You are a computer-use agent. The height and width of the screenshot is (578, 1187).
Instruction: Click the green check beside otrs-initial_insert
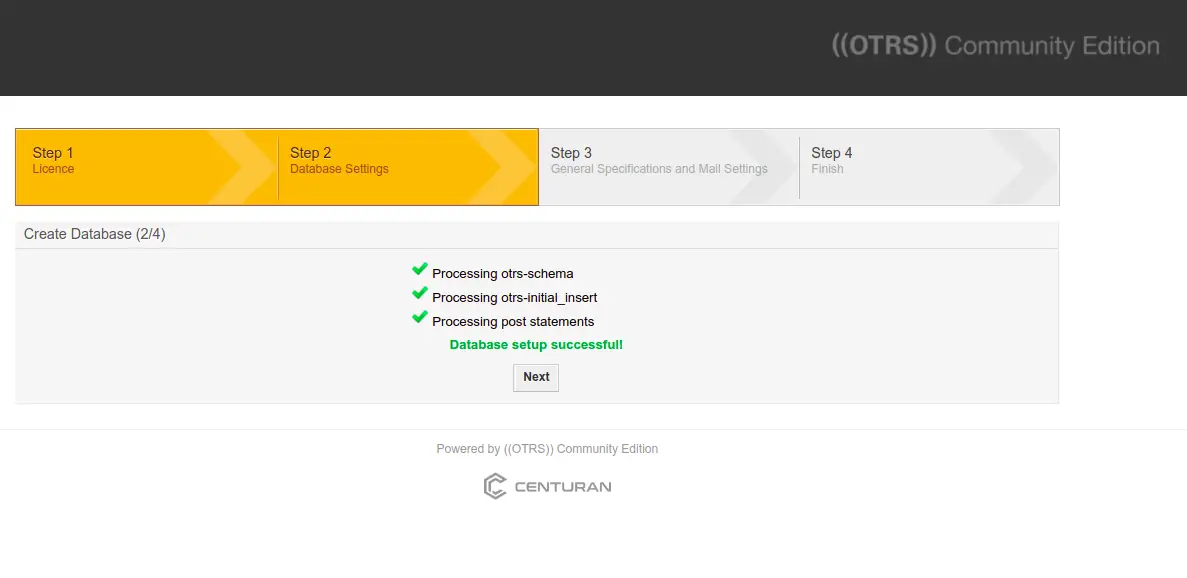(x=420, y=294)
